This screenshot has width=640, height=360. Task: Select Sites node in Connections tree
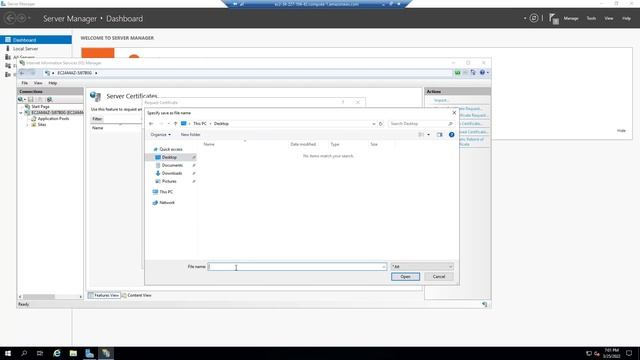[x=42, y=124]
